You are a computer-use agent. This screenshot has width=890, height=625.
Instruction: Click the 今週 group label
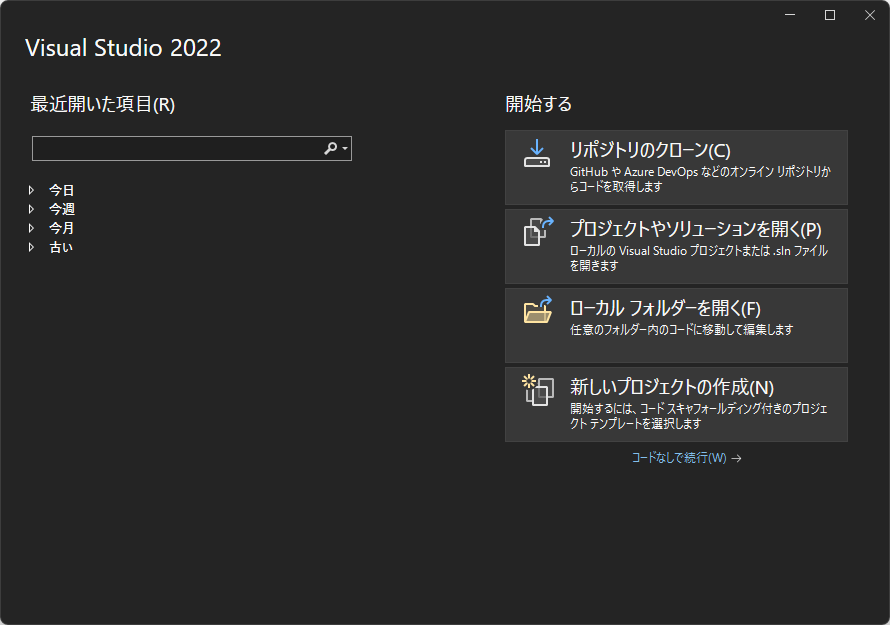coord(61,209)
